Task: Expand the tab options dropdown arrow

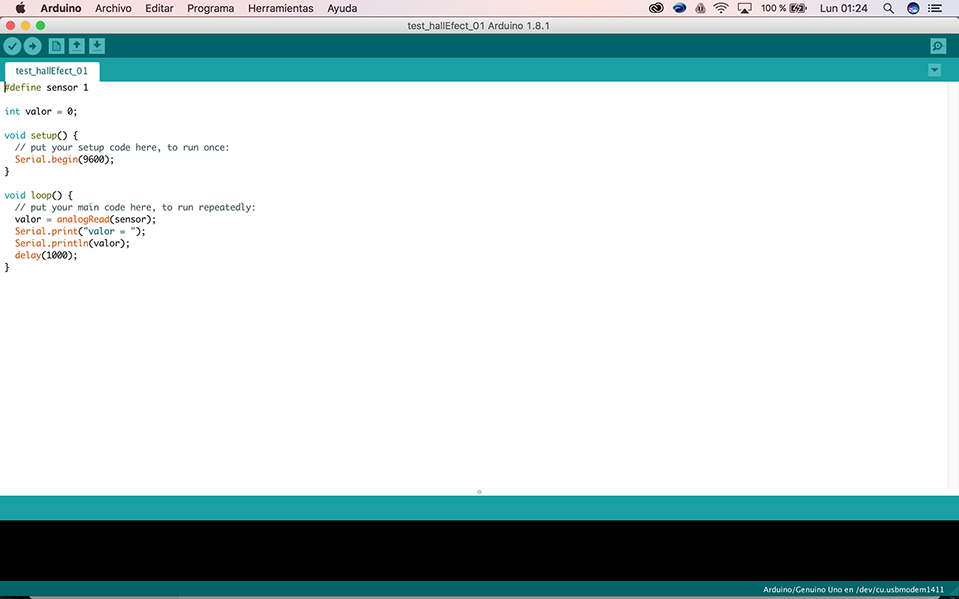Action: click(x=934, y=70)
